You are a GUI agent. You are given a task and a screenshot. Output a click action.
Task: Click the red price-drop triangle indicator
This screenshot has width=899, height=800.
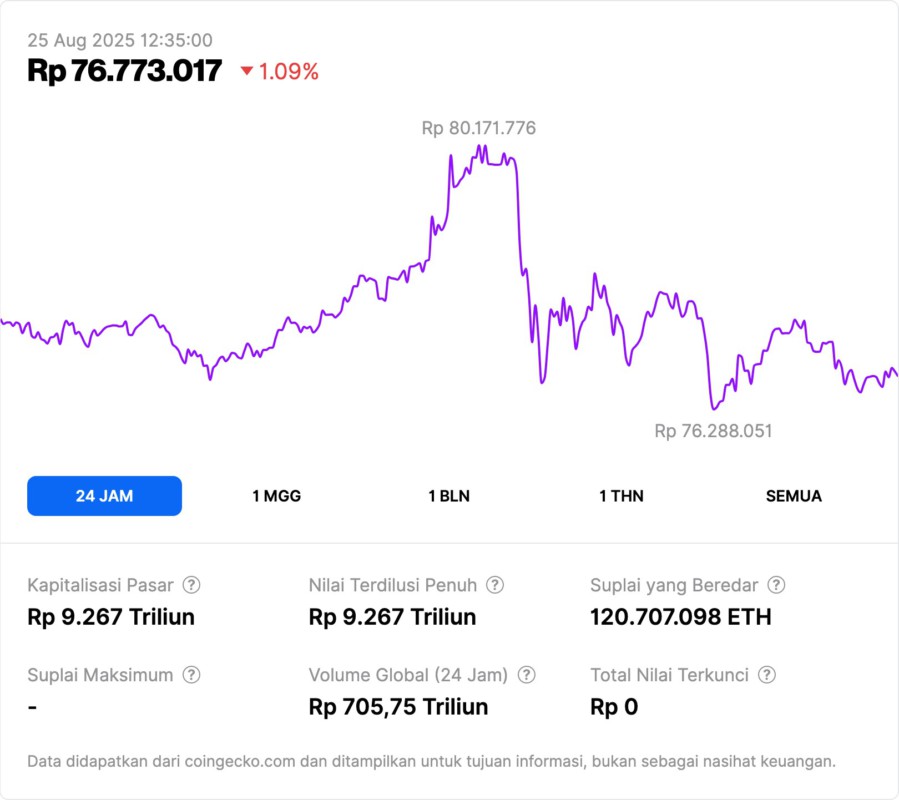point(247,72)
